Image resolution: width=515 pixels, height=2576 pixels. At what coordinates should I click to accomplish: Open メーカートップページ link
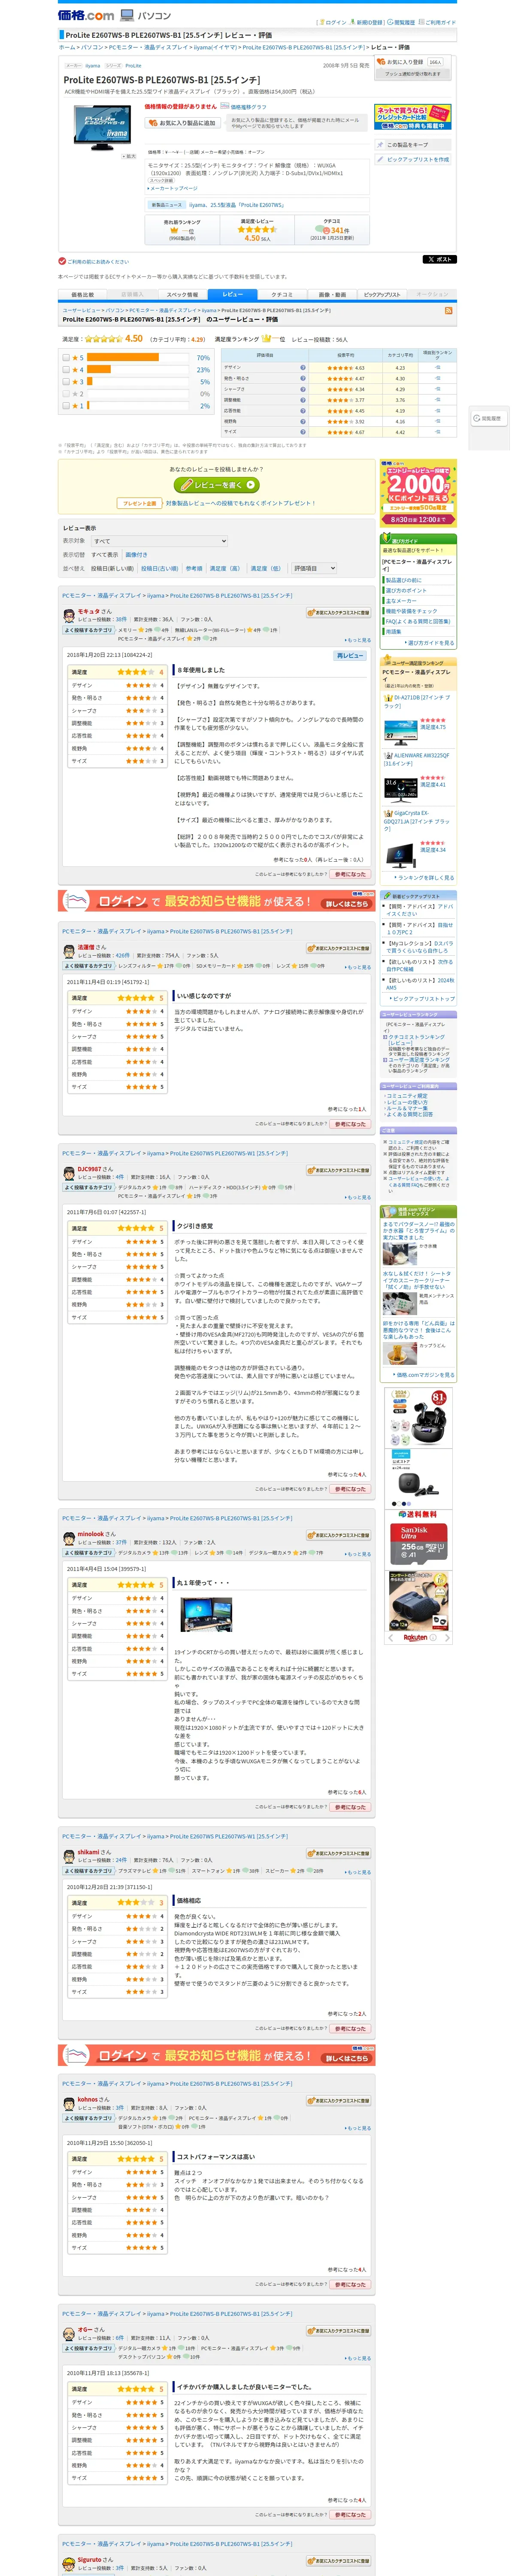[x=173, y=188]
